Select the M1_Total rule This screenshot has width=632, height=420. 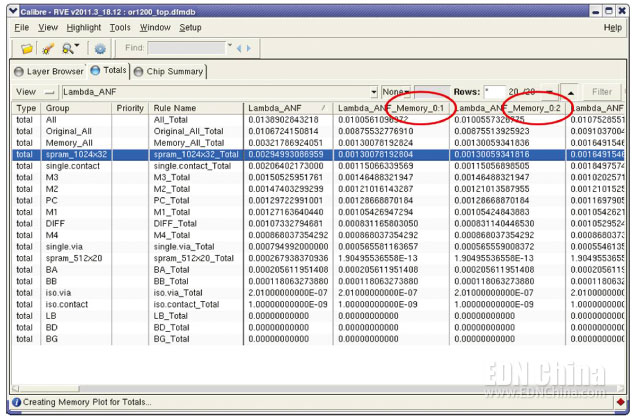click(171, 212)
